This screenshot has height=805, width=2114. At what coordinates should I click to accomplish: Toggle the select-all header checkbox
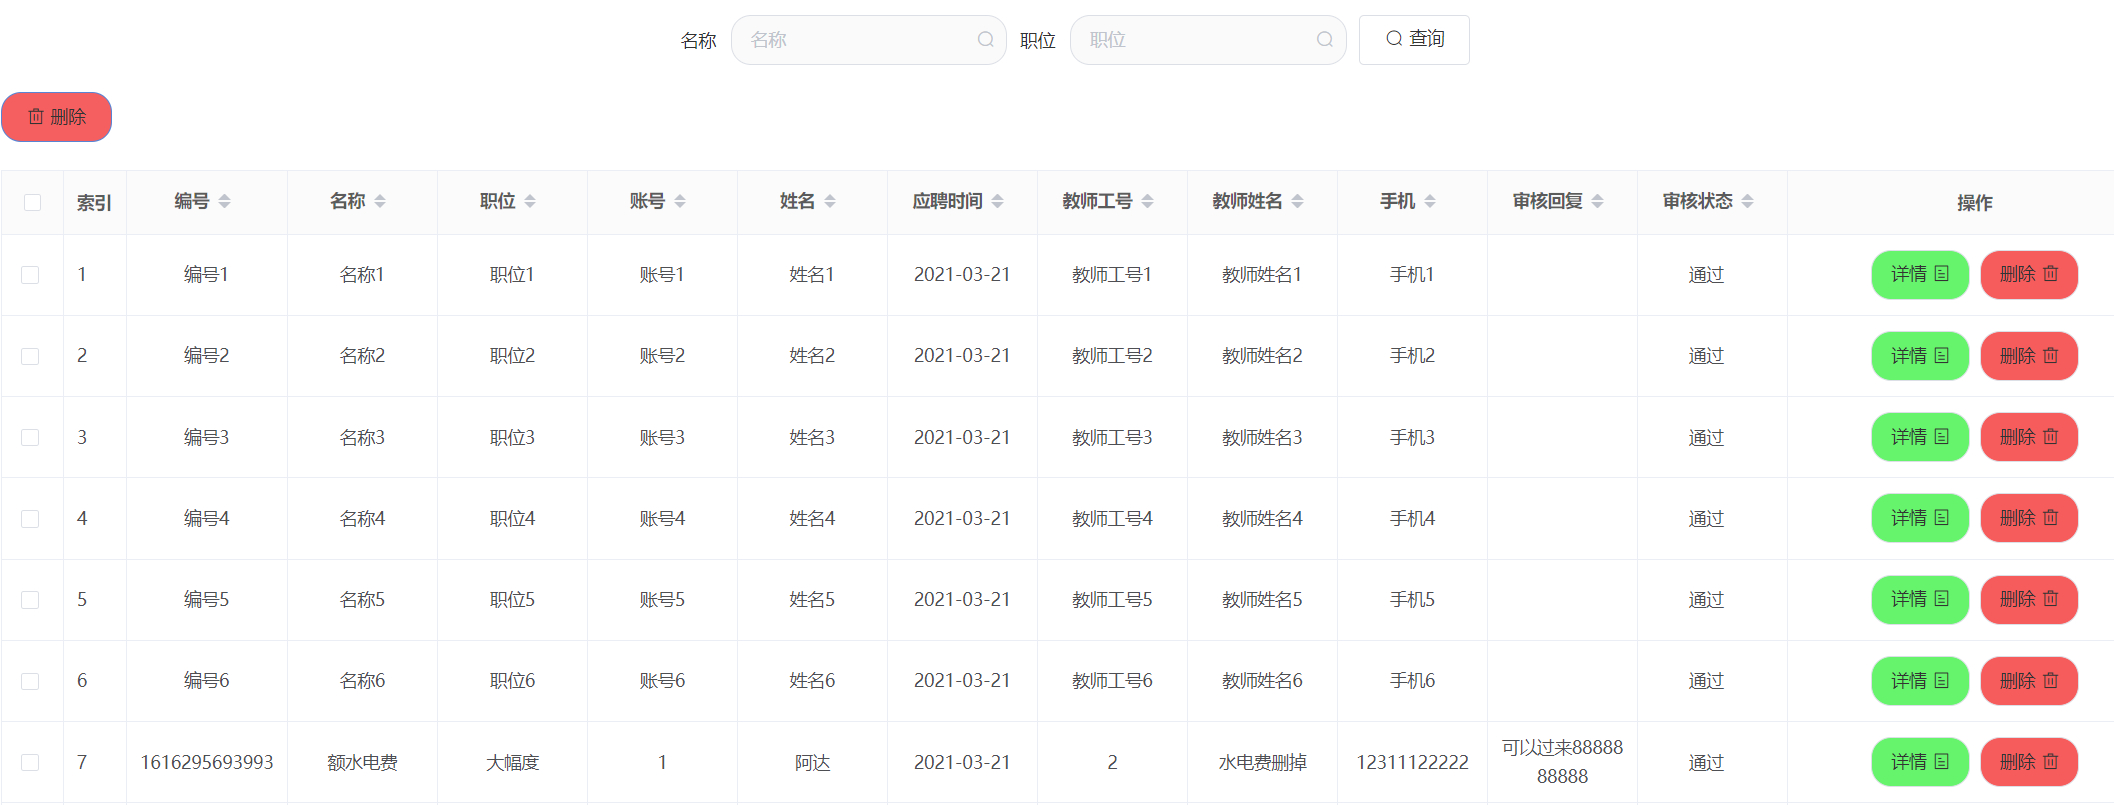coord(32,203)
